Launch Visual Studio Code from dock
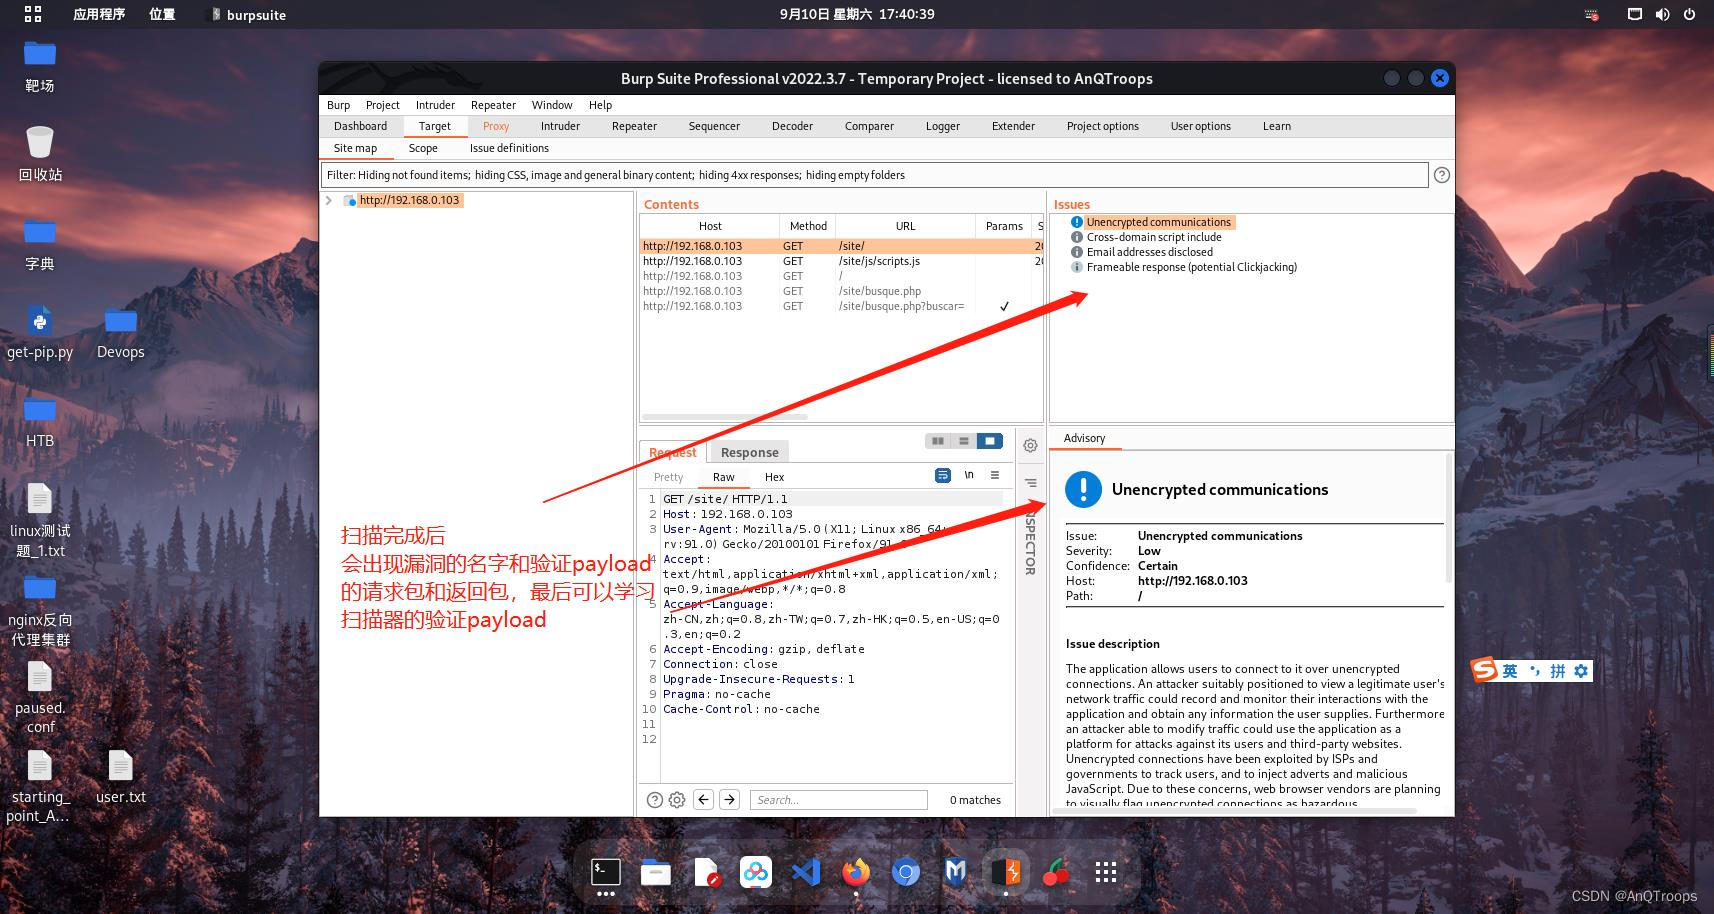 click(806, 873)
